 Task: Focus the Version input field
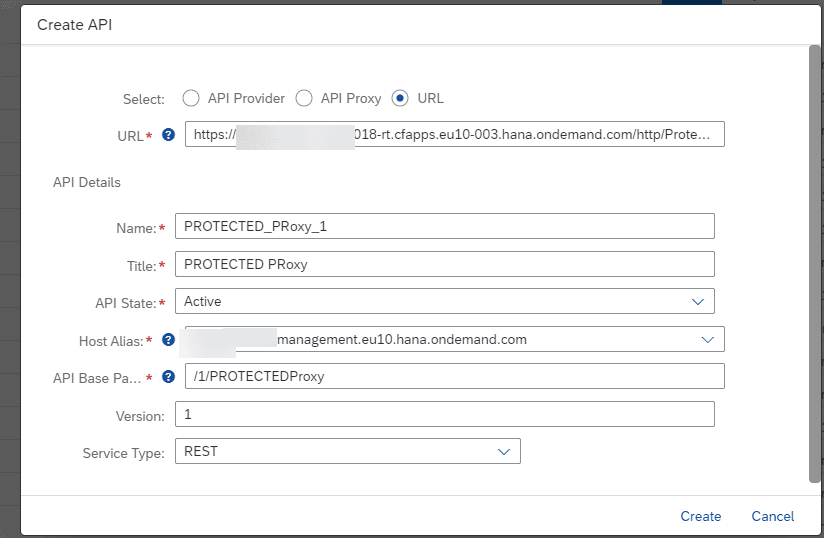point(445,414)
